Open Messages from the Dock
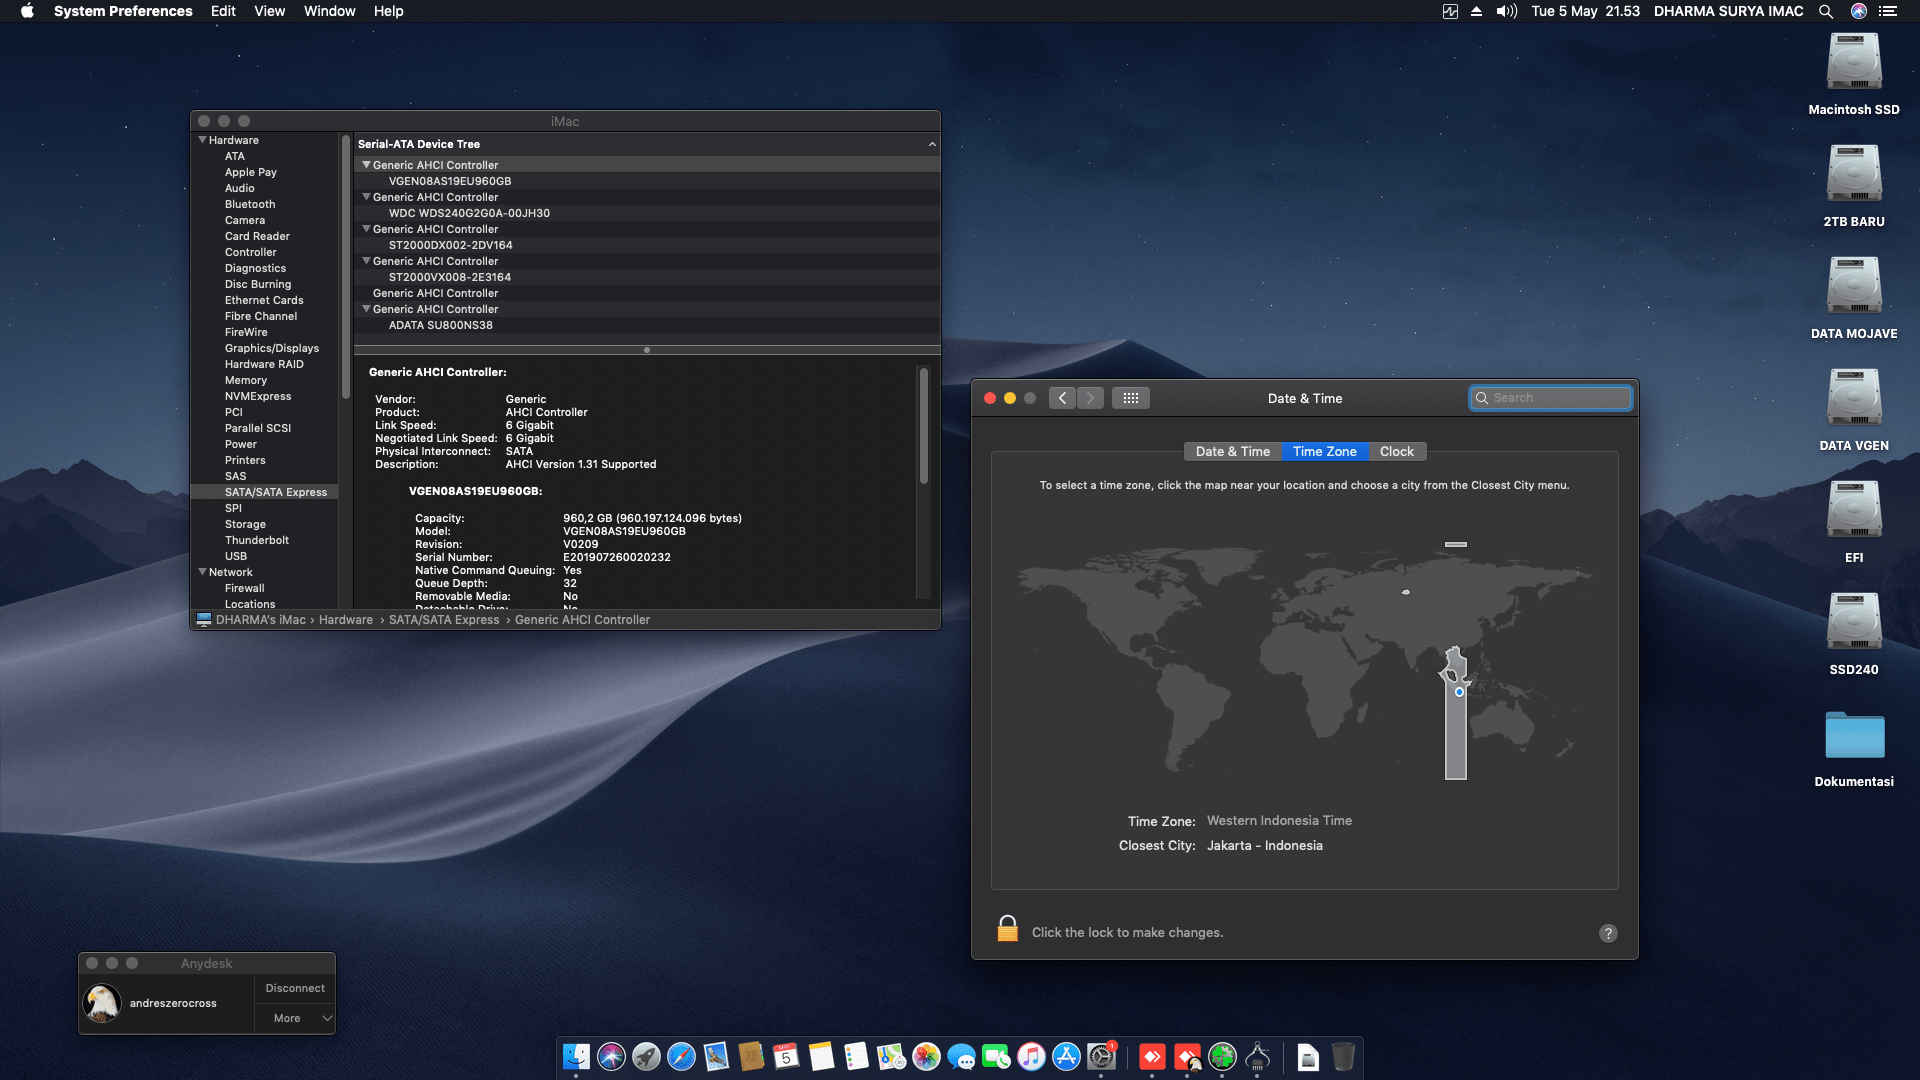Image resolution: width=1920 pixels, height=1080 pixels. (961, 1056)
